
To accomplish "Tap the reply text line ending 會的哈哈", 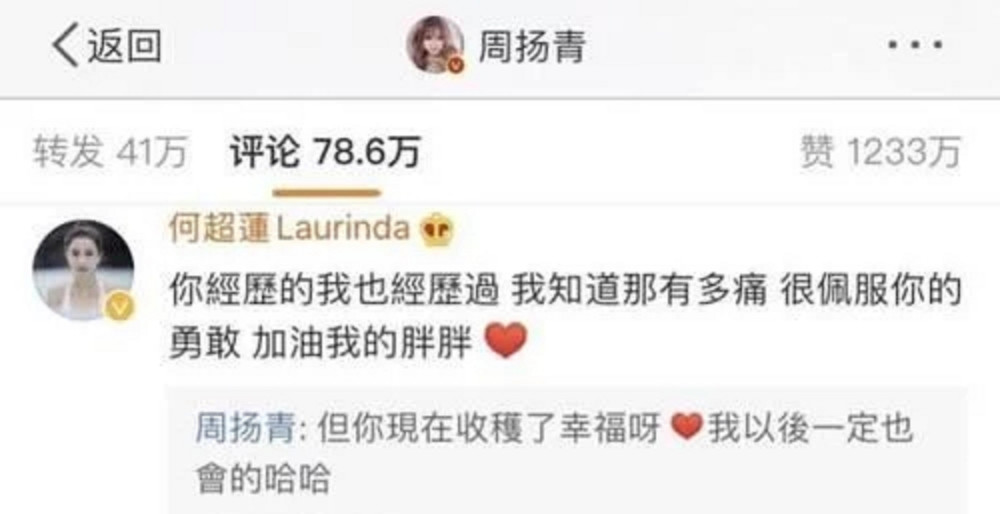I will coord(263,479).
